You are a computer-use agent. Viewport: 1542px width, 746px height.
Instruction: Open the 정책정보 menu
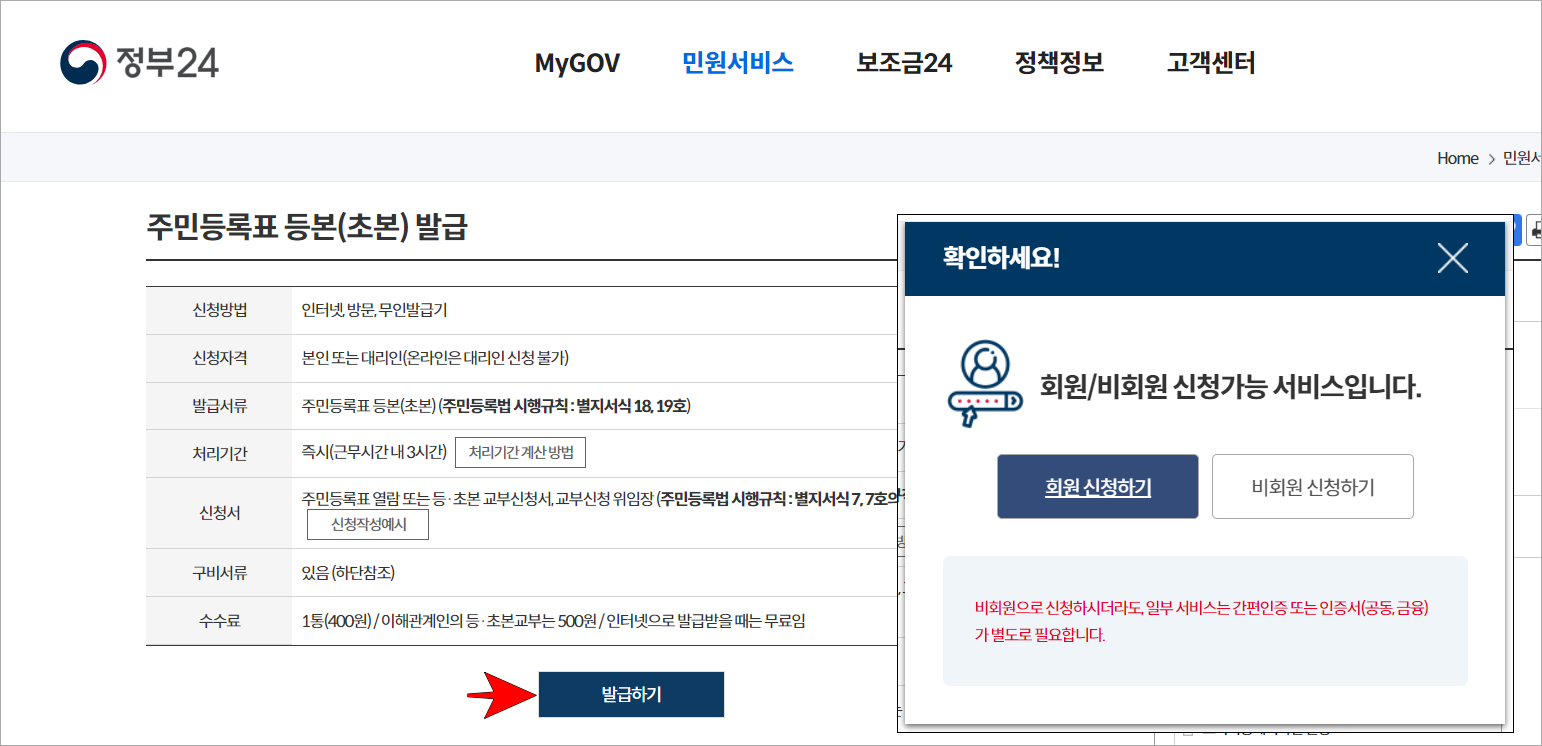click(1059, 63)
